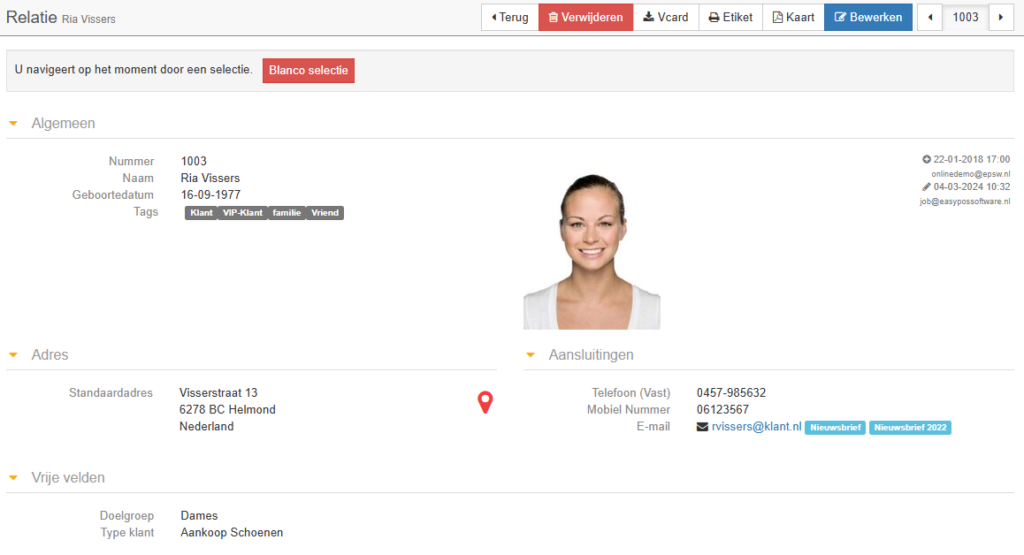Click the relation number field 1003

coord(965,18)
